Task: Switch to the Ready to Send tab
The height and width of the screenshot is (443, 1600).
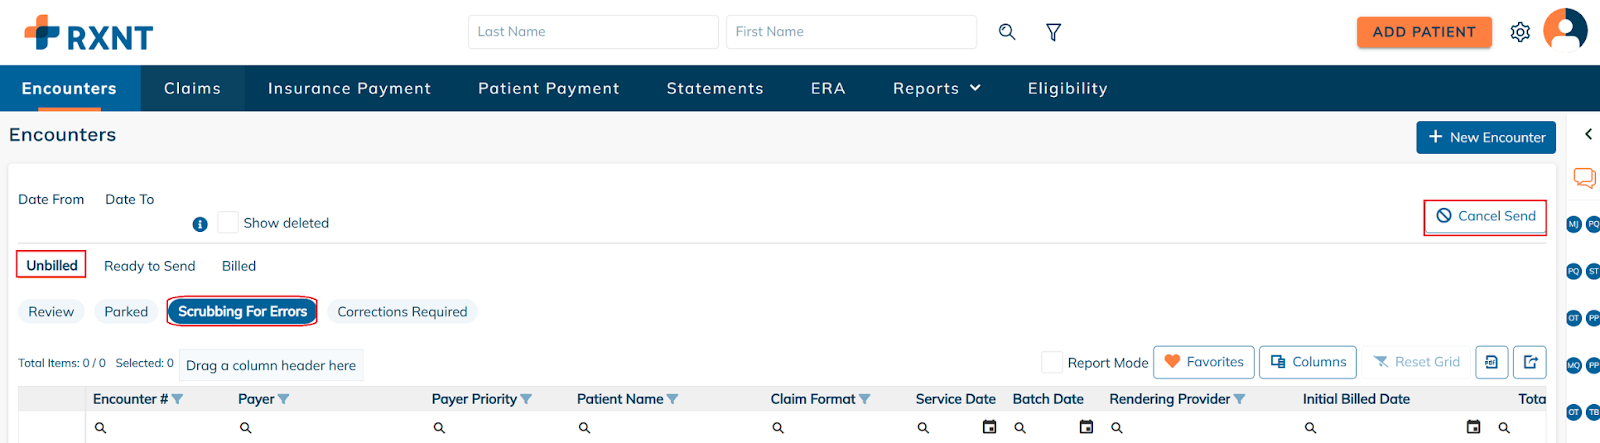Action: 149,266
